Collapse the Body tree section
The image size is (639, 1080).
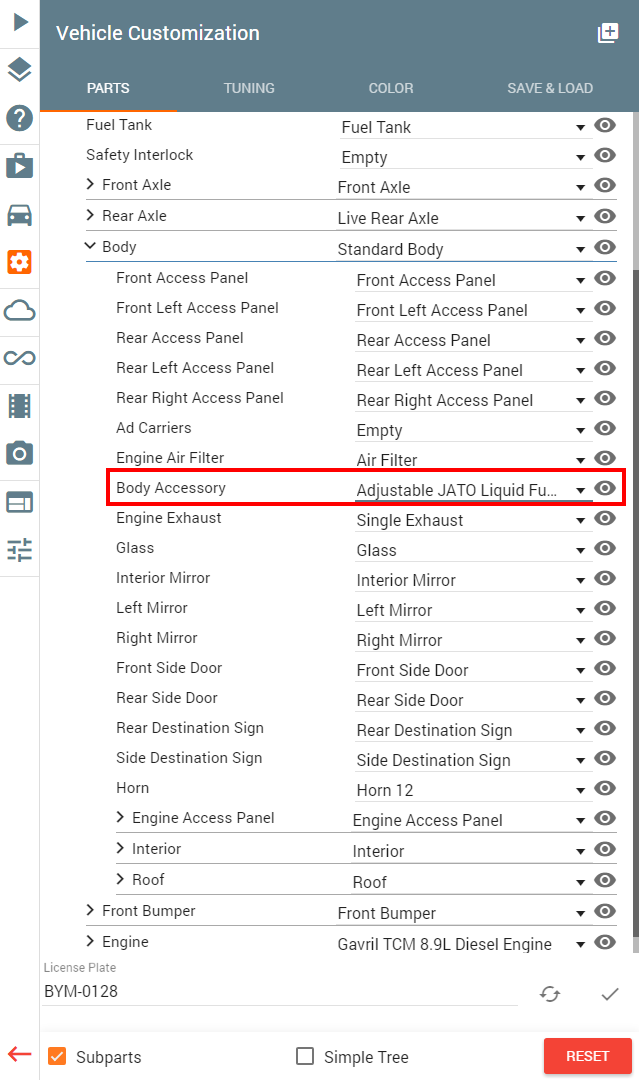coord(90,245)
